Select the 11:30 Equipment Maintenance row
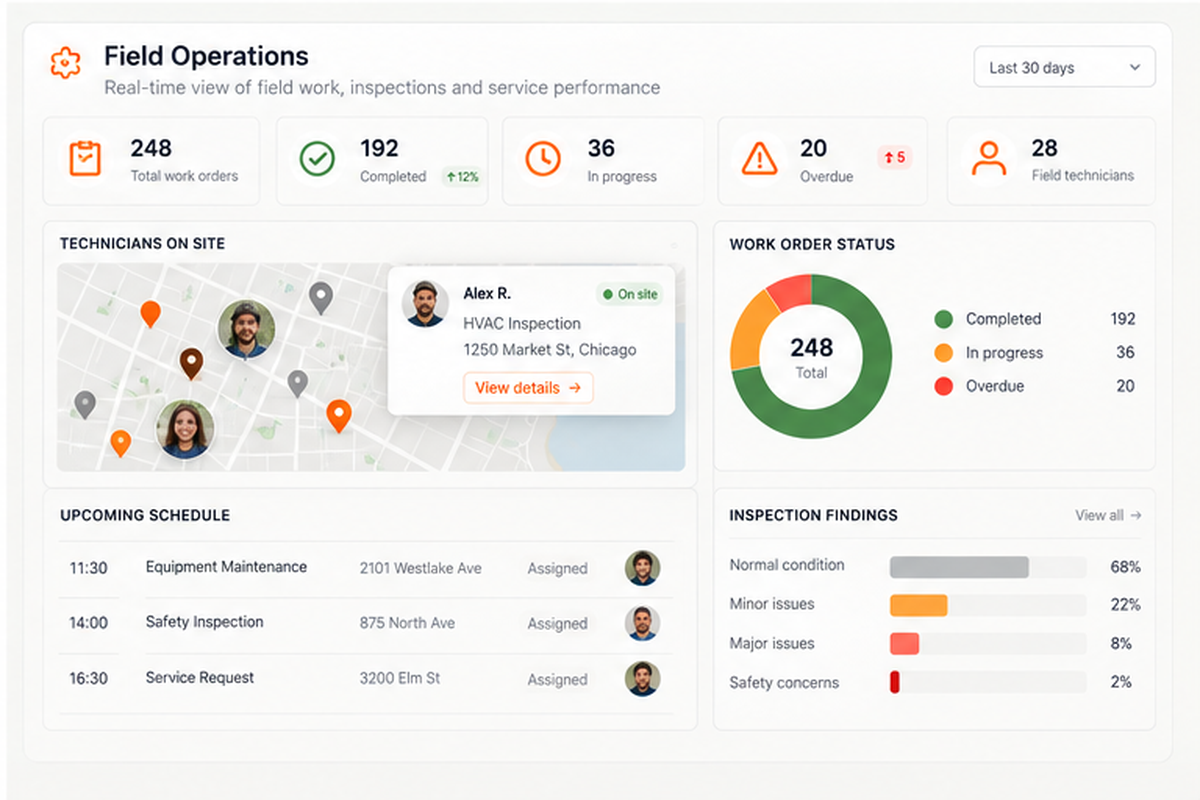The width and height of the screenshot is (1200, 800). point(366,568)
